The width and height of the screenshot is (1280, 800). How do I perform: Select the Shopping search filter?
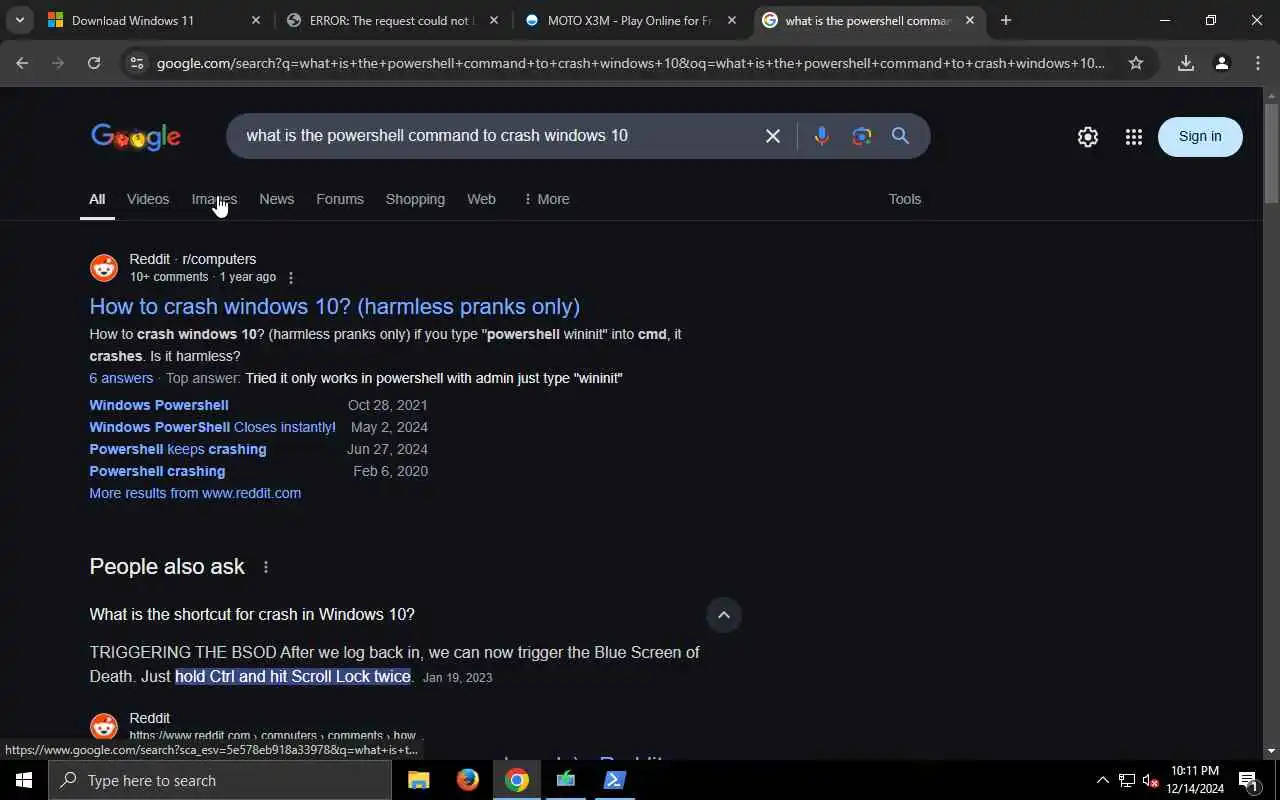click(415, 199)
